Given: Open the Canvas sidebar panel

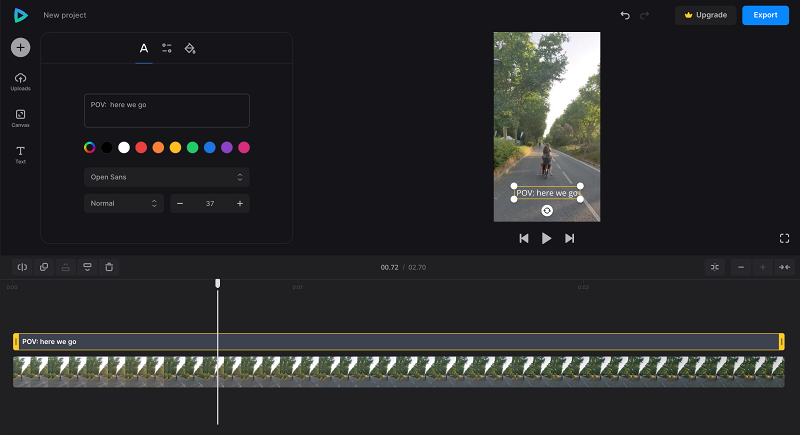Looking at the screenshot, I should pos(20,118).
